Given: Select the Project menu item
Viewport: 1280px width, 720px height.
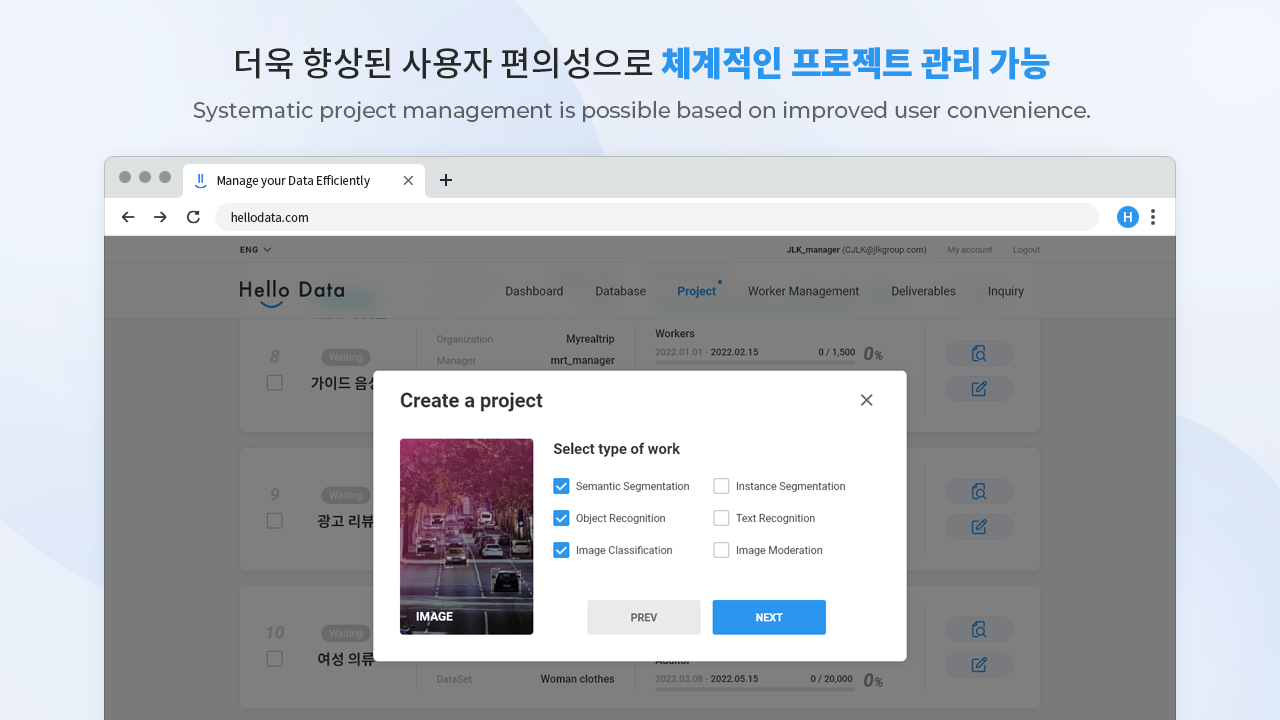Looking at the screenshot, I should (696, 291).
